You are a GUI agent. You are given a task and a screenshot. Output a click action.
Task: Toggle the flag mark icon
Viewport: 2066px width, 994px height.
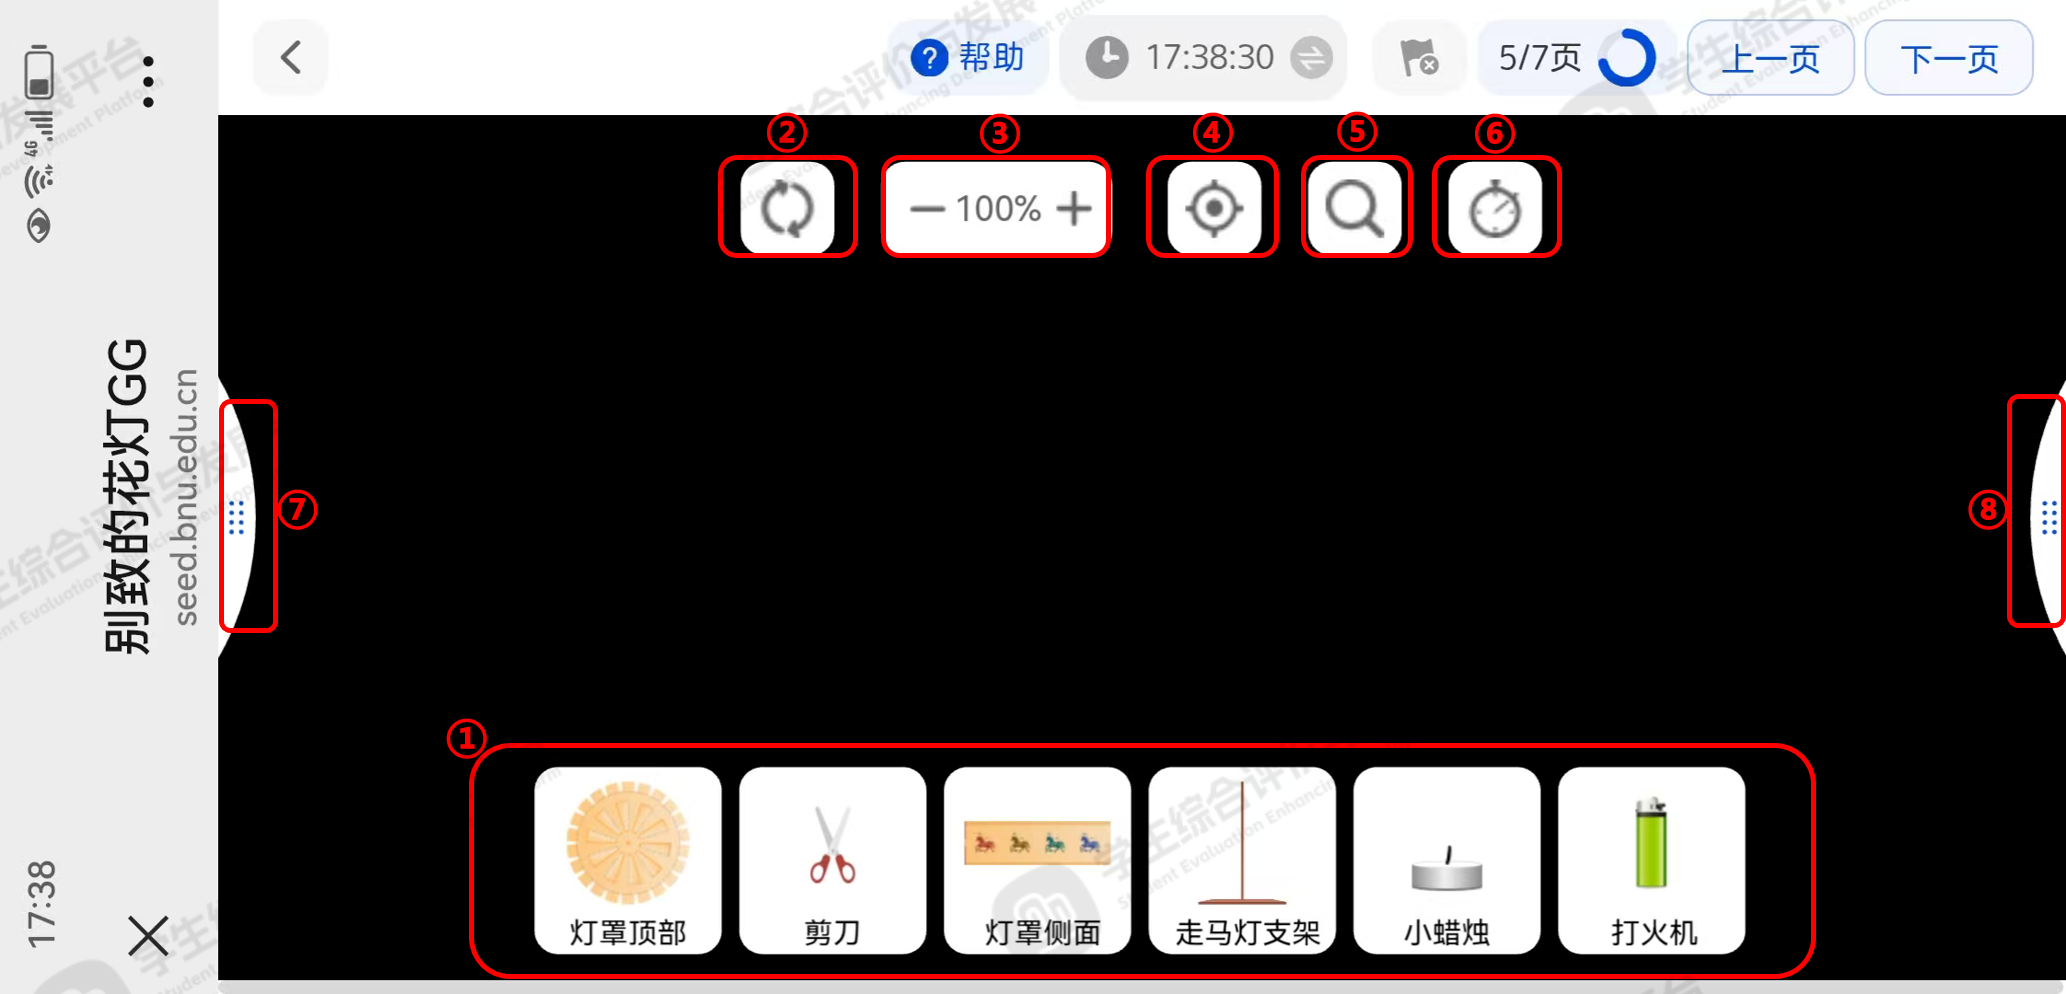click(1418, 58)
